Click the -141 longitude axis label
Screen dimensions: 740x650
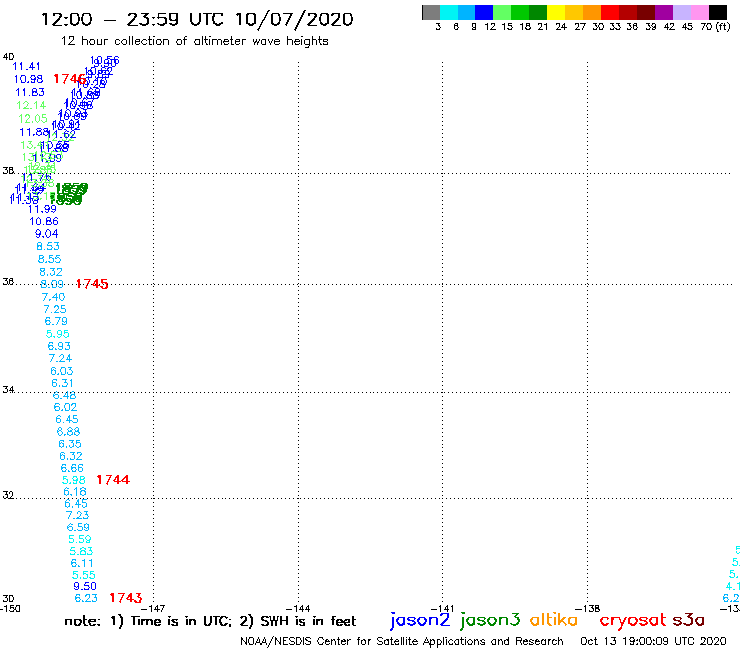click(443, 609)
